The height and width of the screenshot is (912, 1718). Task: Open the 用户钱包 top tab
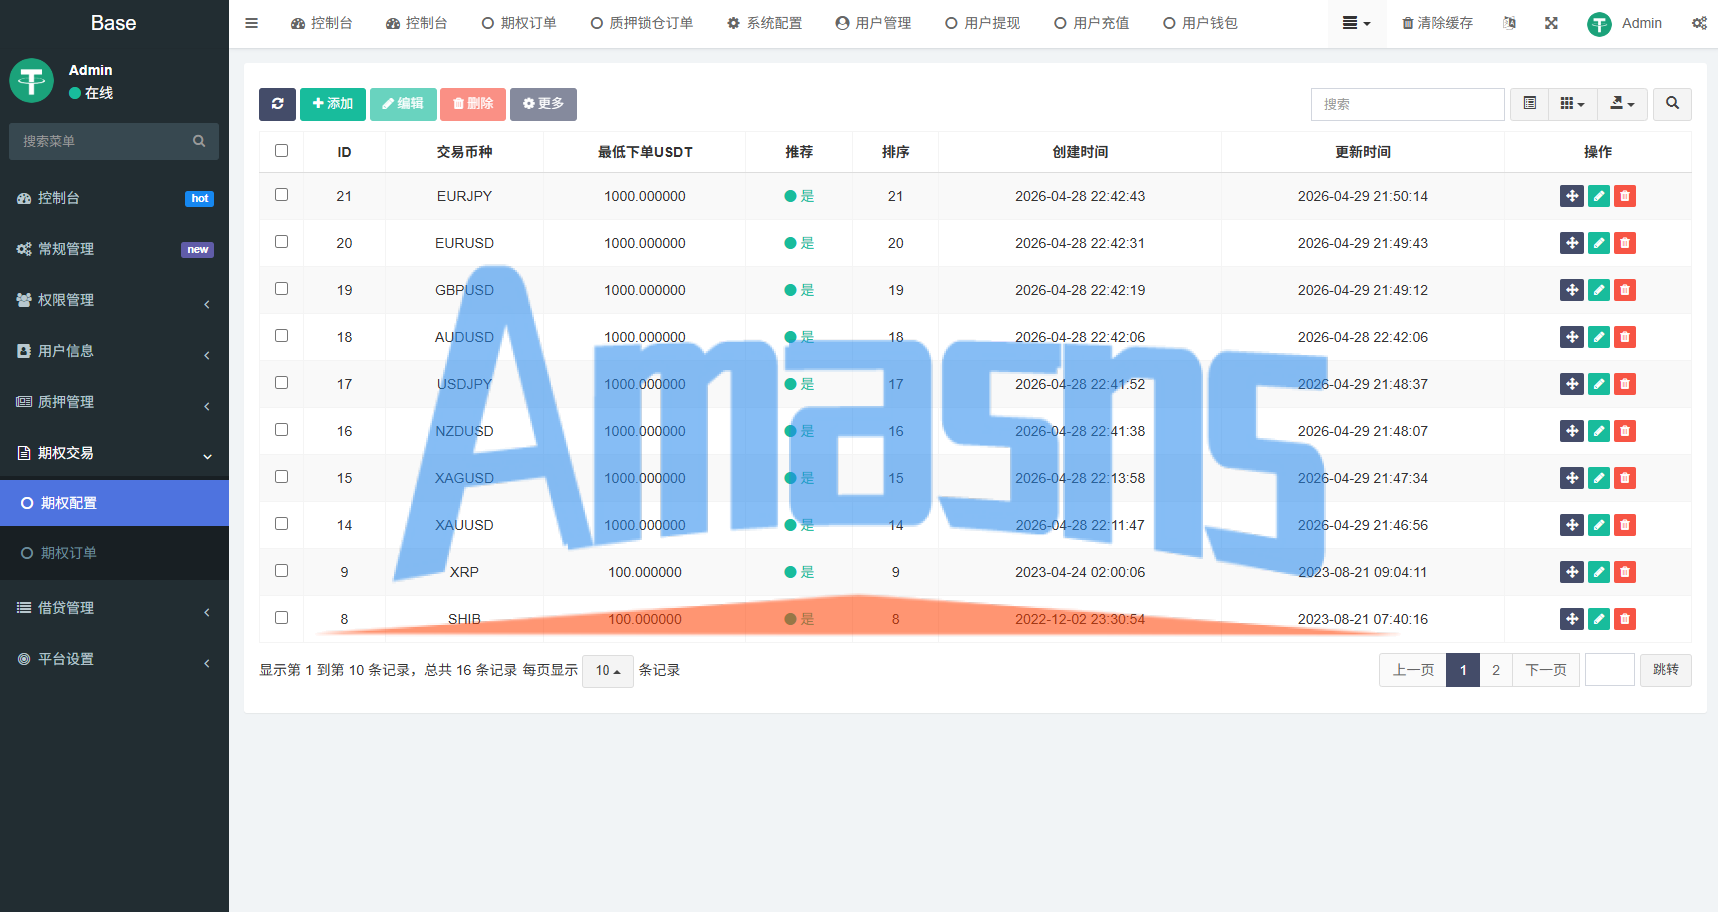[x=1200, y=23]
